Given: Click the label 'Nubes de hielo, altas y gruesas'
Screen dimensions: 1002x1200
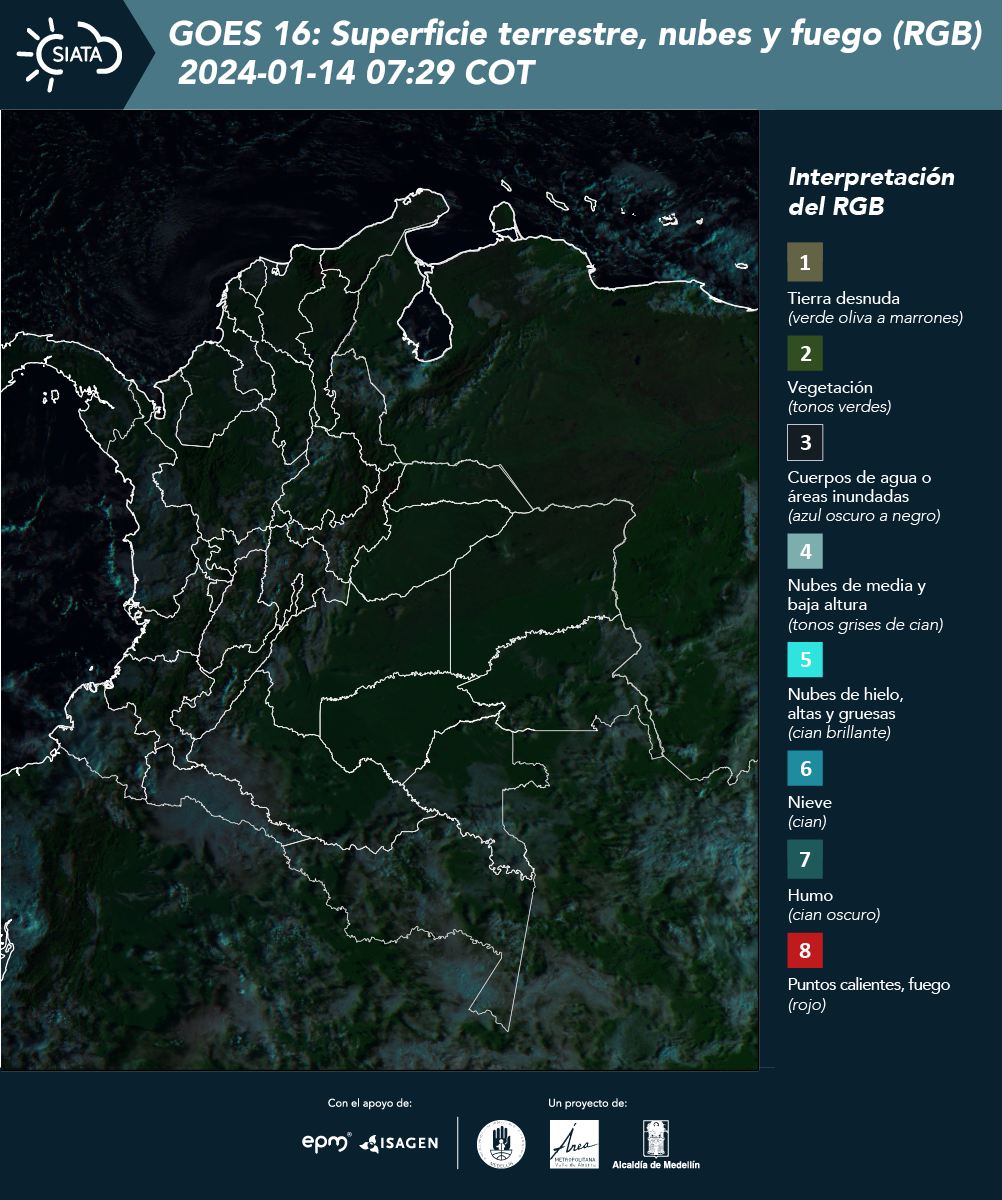Looking at the screenshot, I should click(846, 704).
